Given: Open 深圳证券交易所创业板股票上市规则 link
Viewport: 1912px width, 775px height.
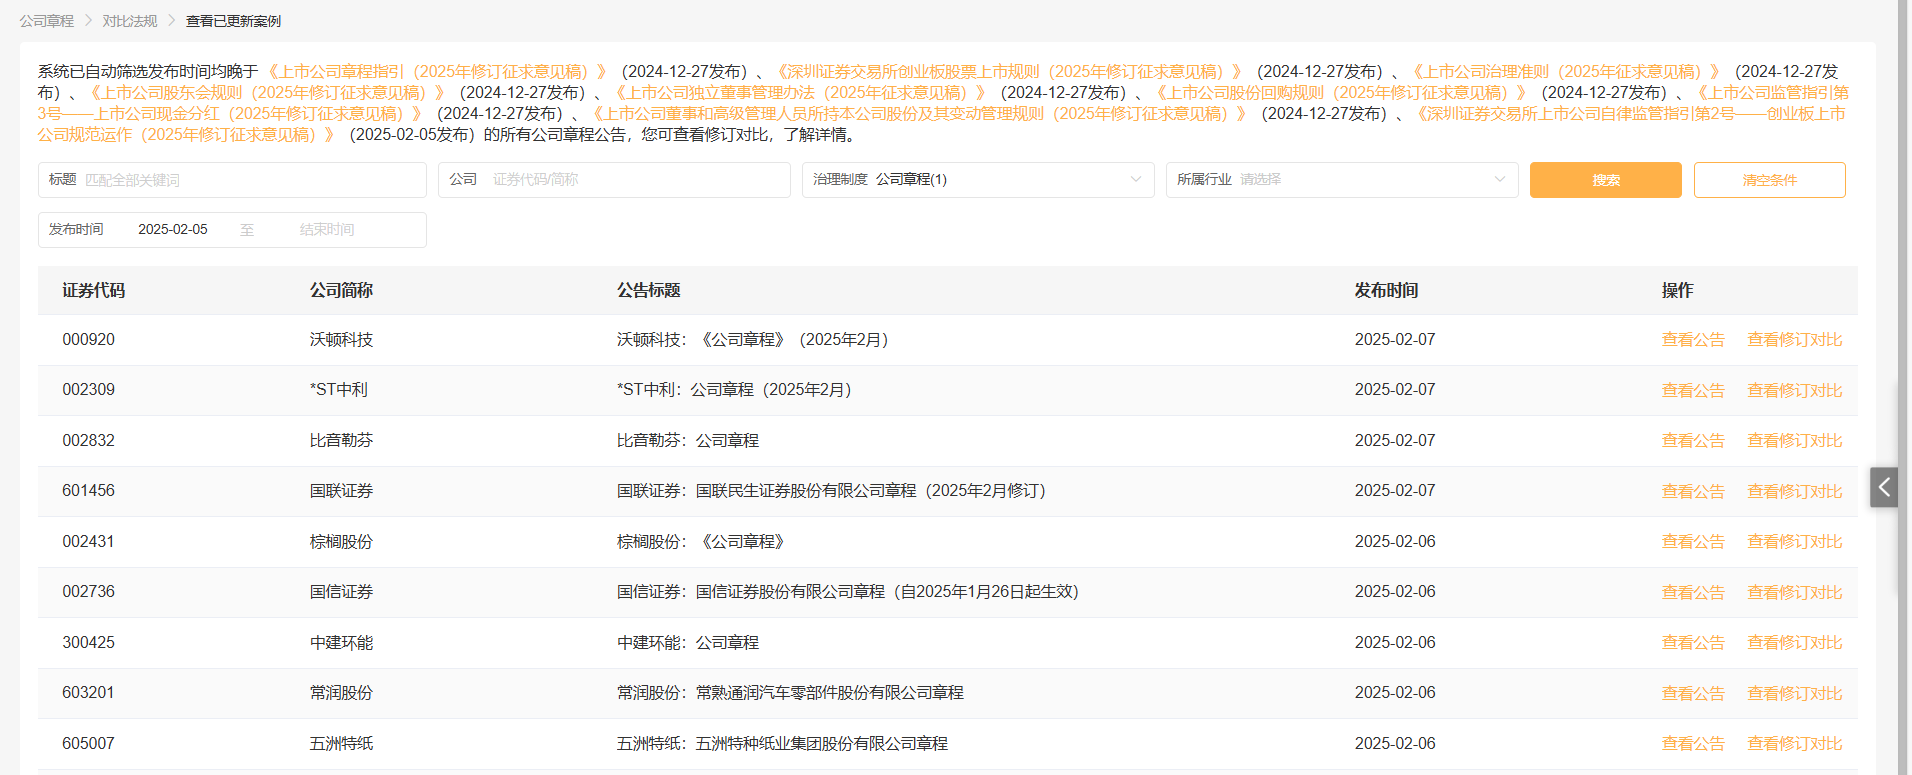Looking at the screenshot, I should coord(1009,72).
